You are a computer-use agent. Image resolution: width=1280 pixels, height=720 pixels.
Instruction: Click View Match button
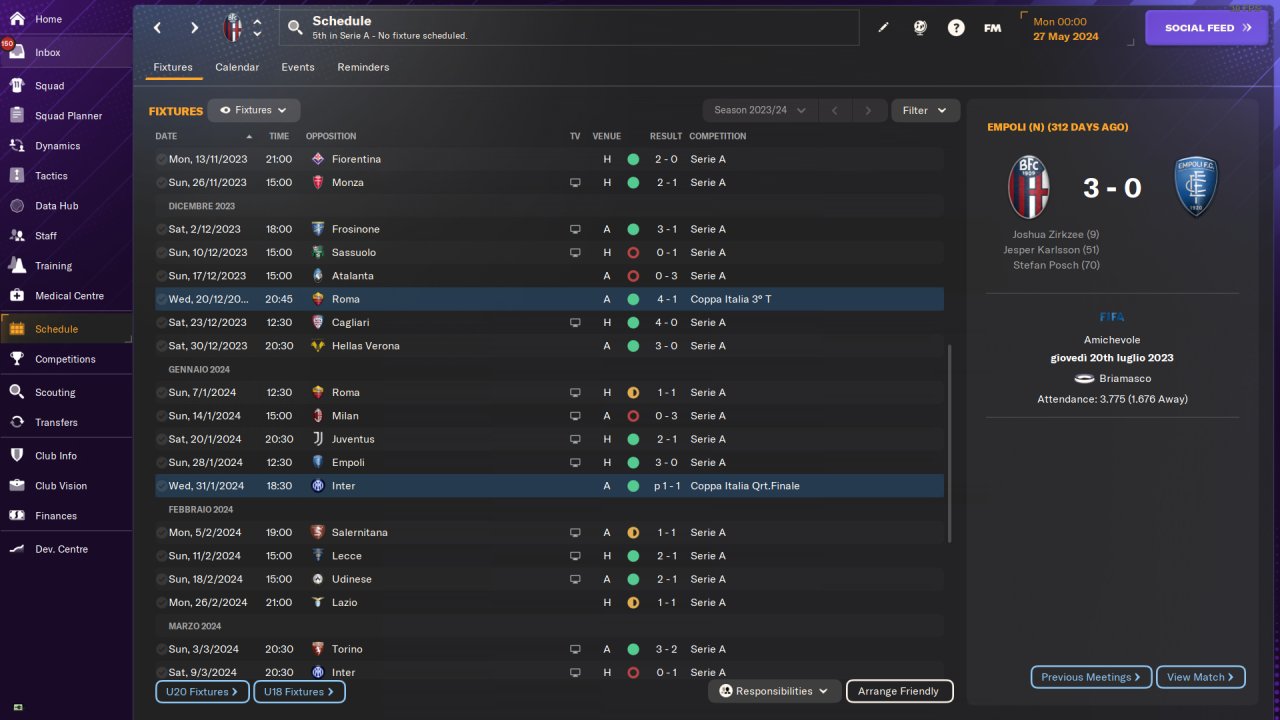(x=1200, y=677)
